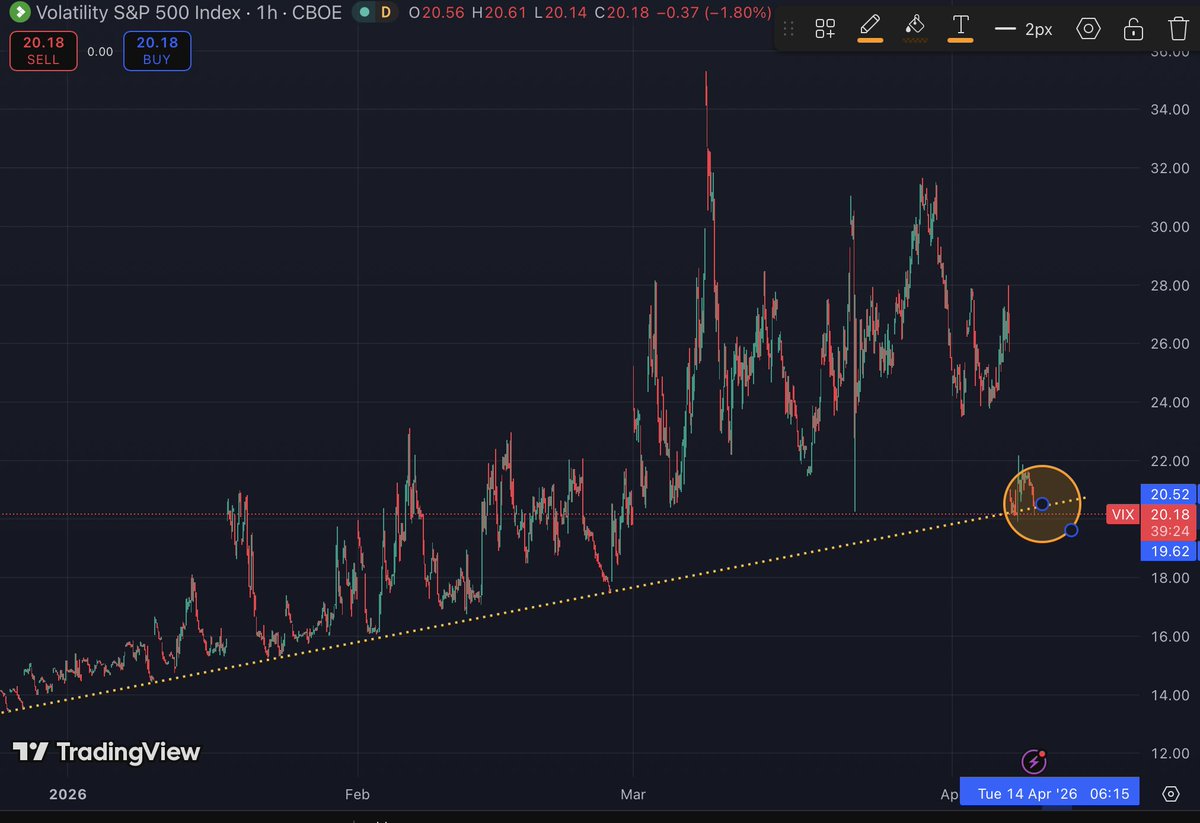
Task: Open drawing settings hexagon icon
Action: (x=1088, y=28)
